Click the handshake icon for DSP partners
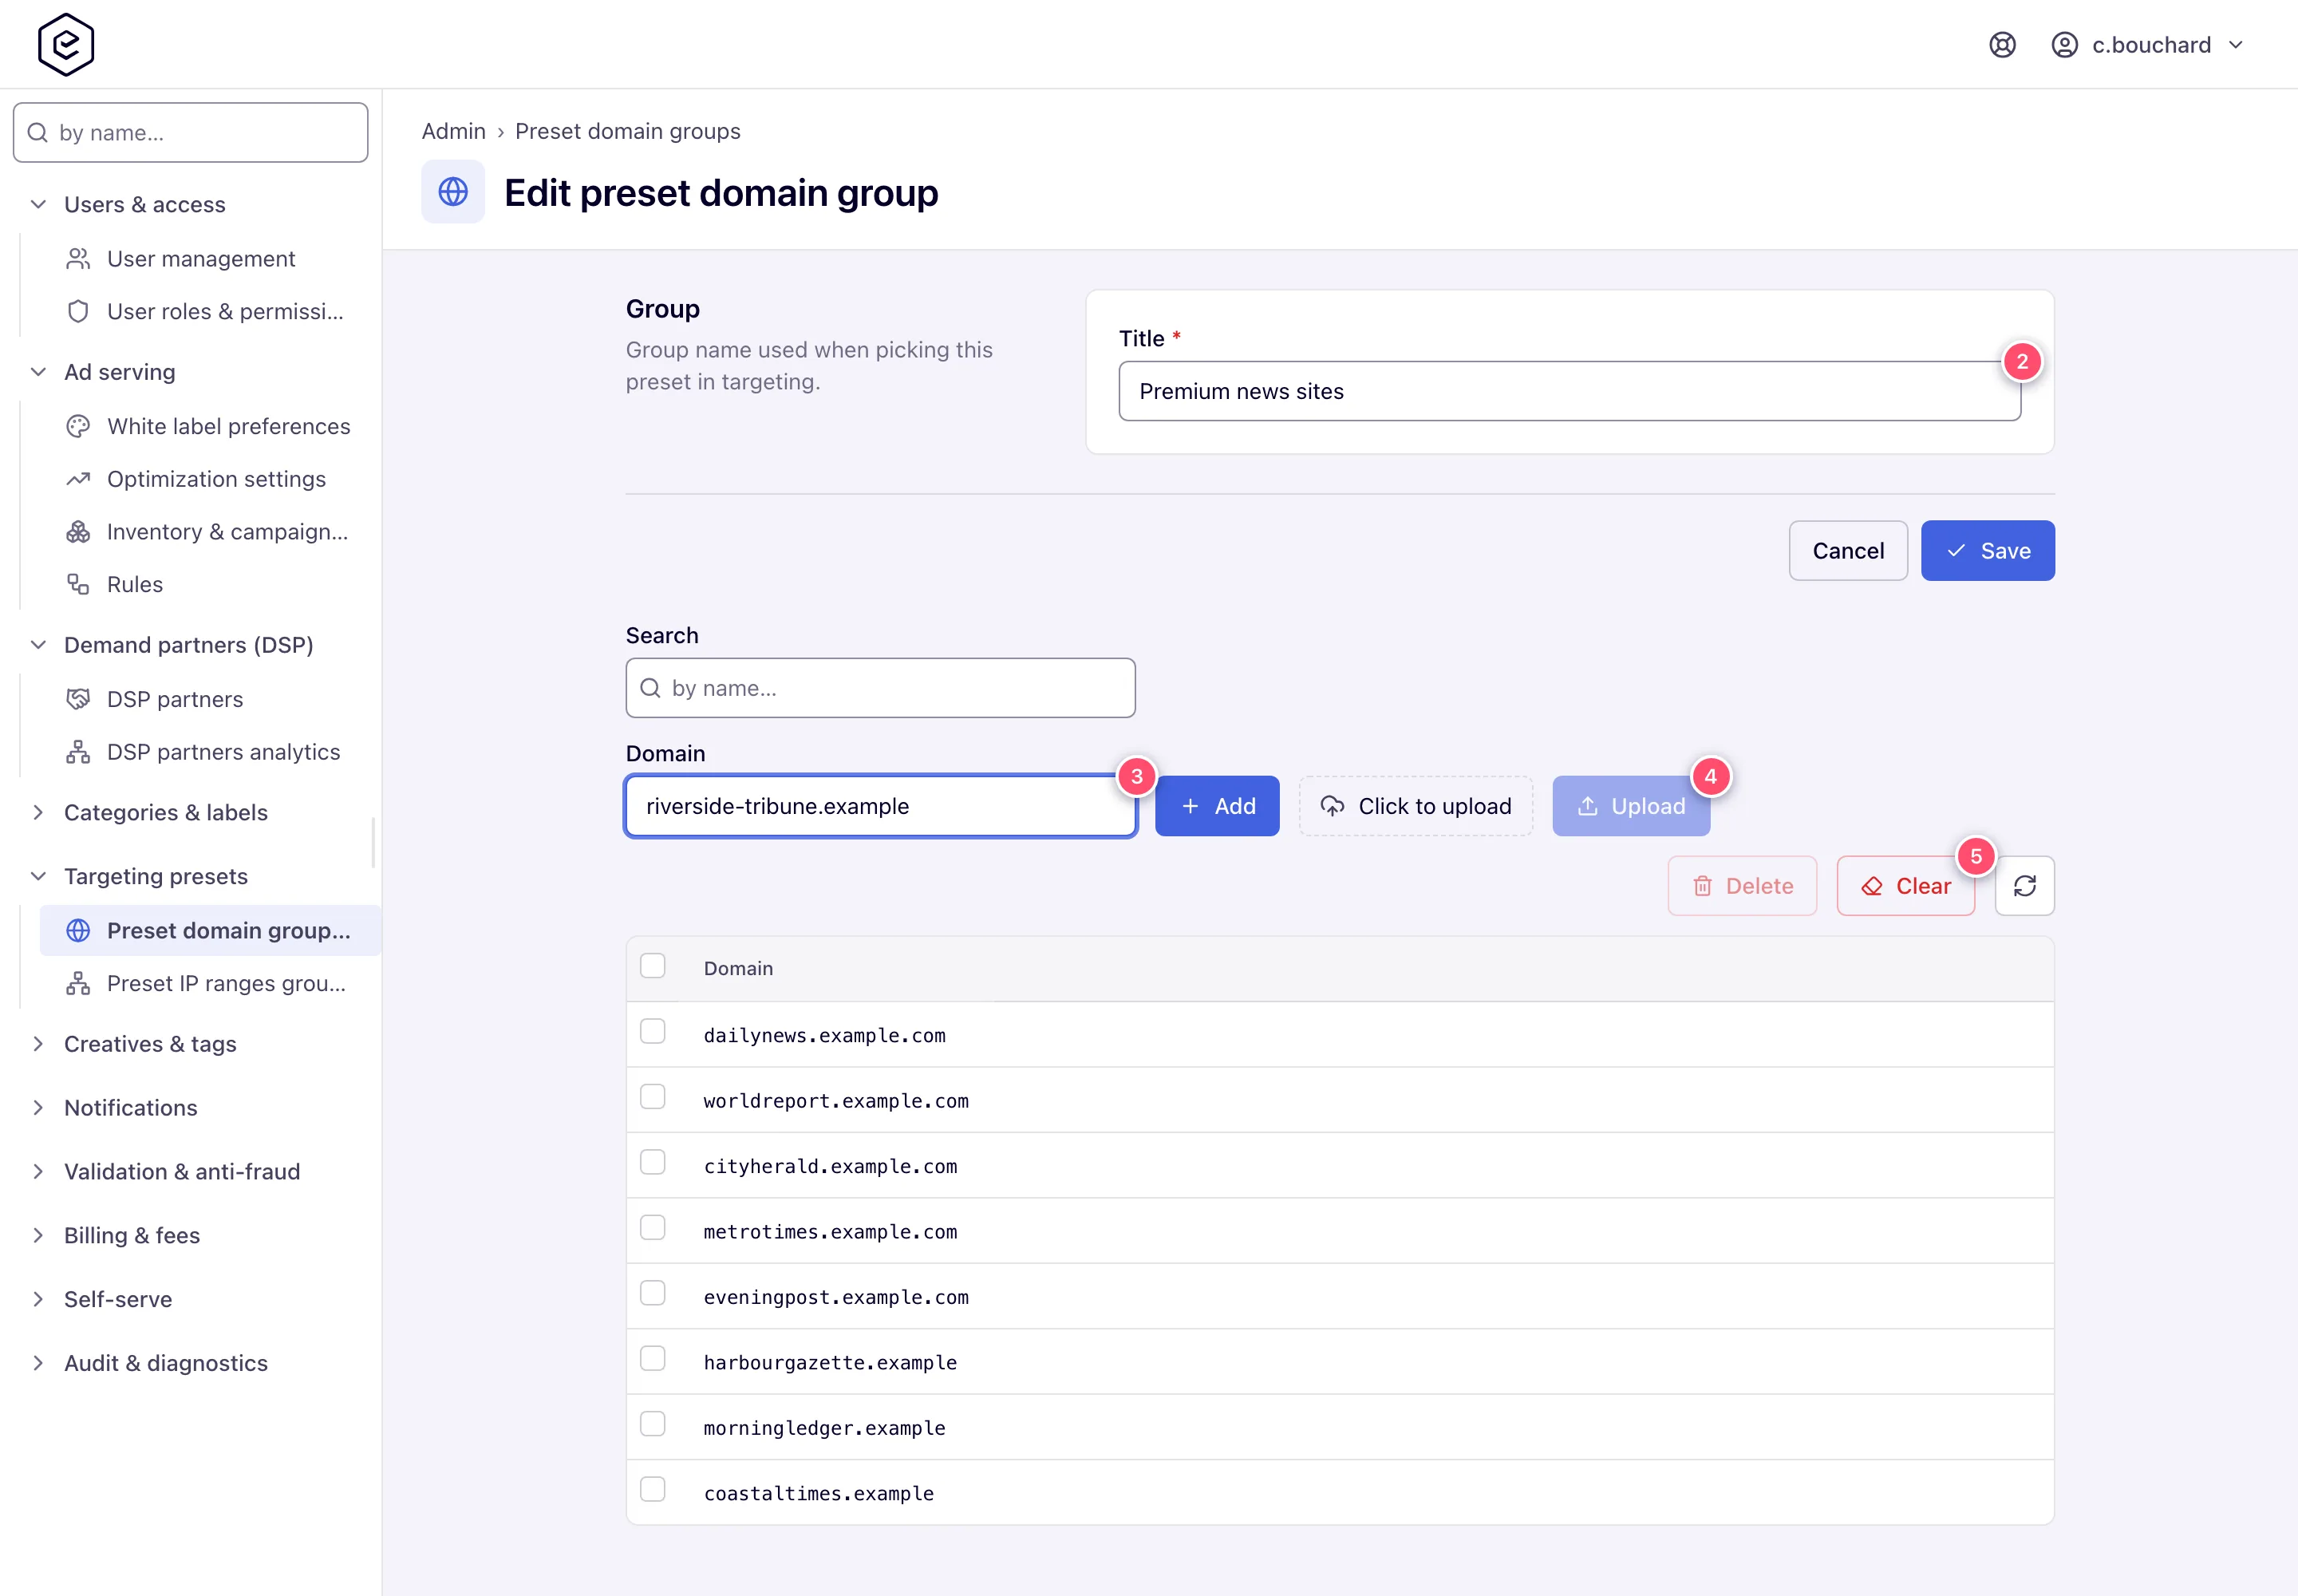 click(x=78, y=699)
